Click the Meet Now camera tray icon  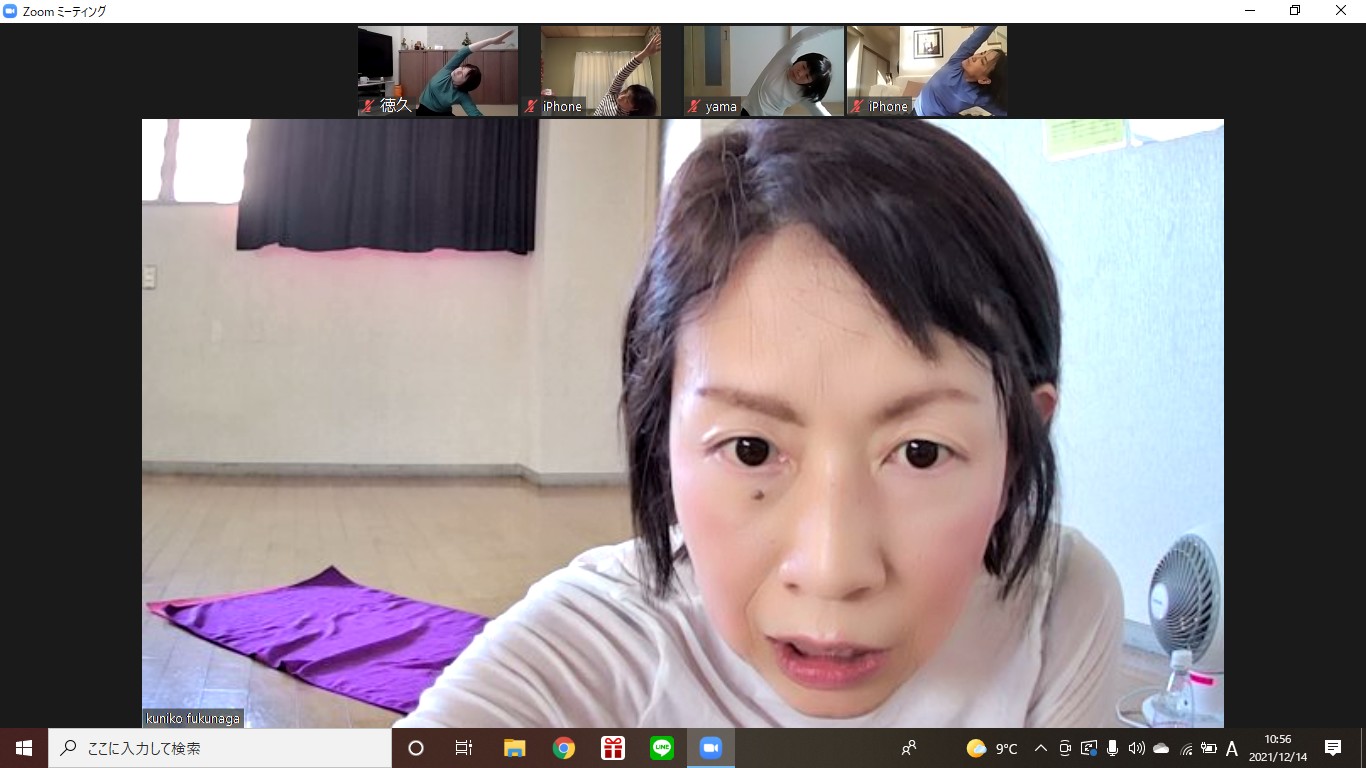click(x=1065, y=748)
